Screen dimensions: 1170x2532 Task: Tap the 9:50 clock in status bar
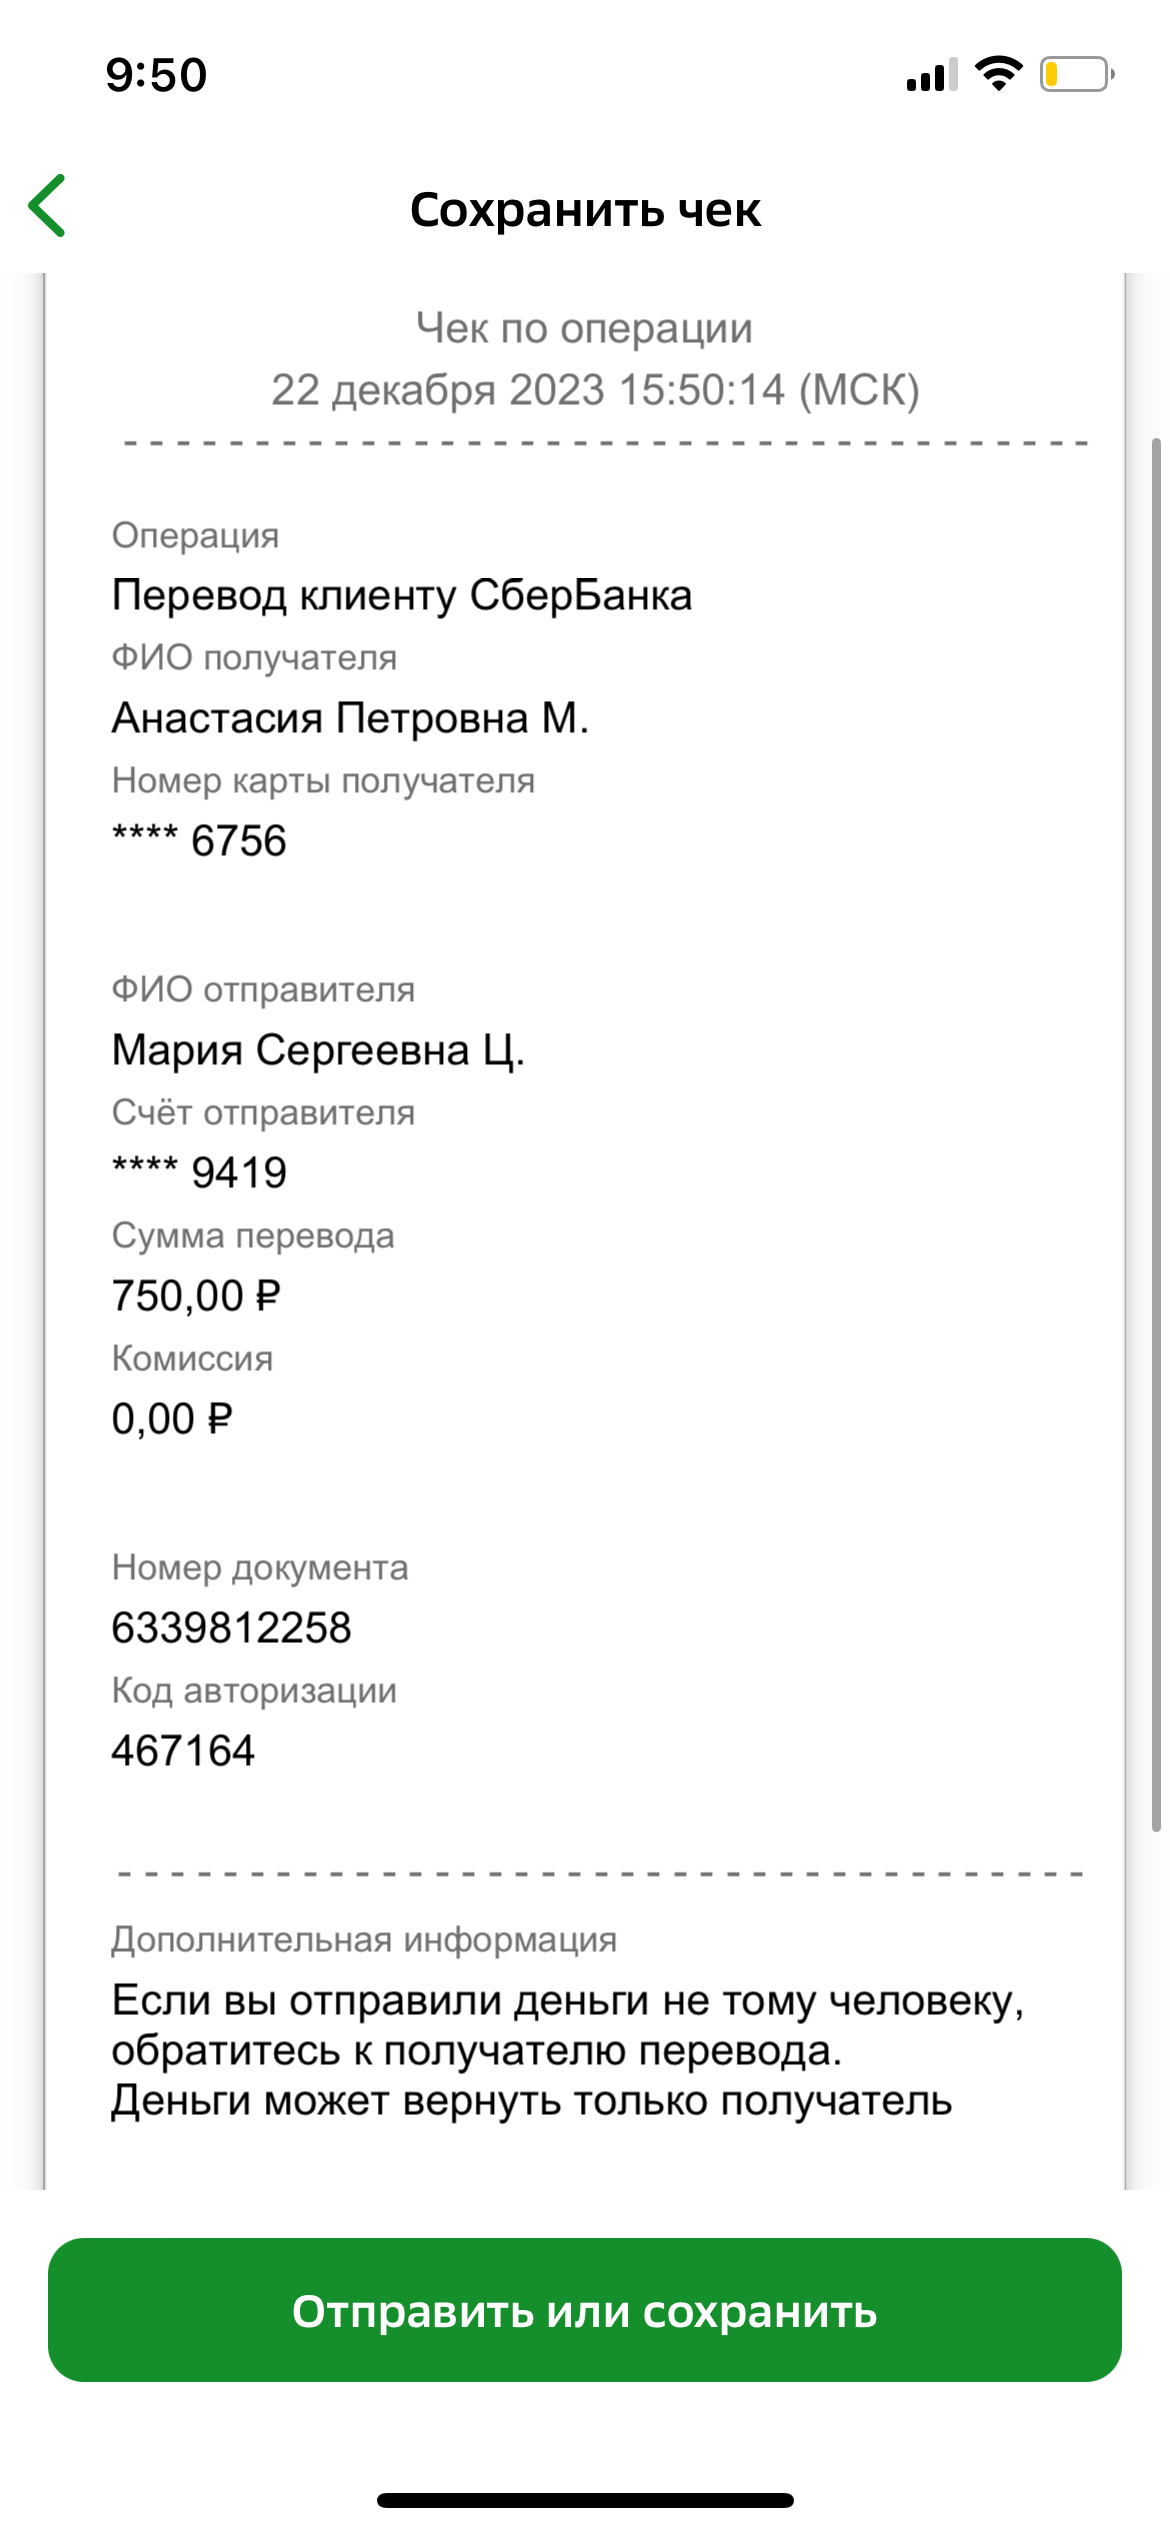point(156,75)
